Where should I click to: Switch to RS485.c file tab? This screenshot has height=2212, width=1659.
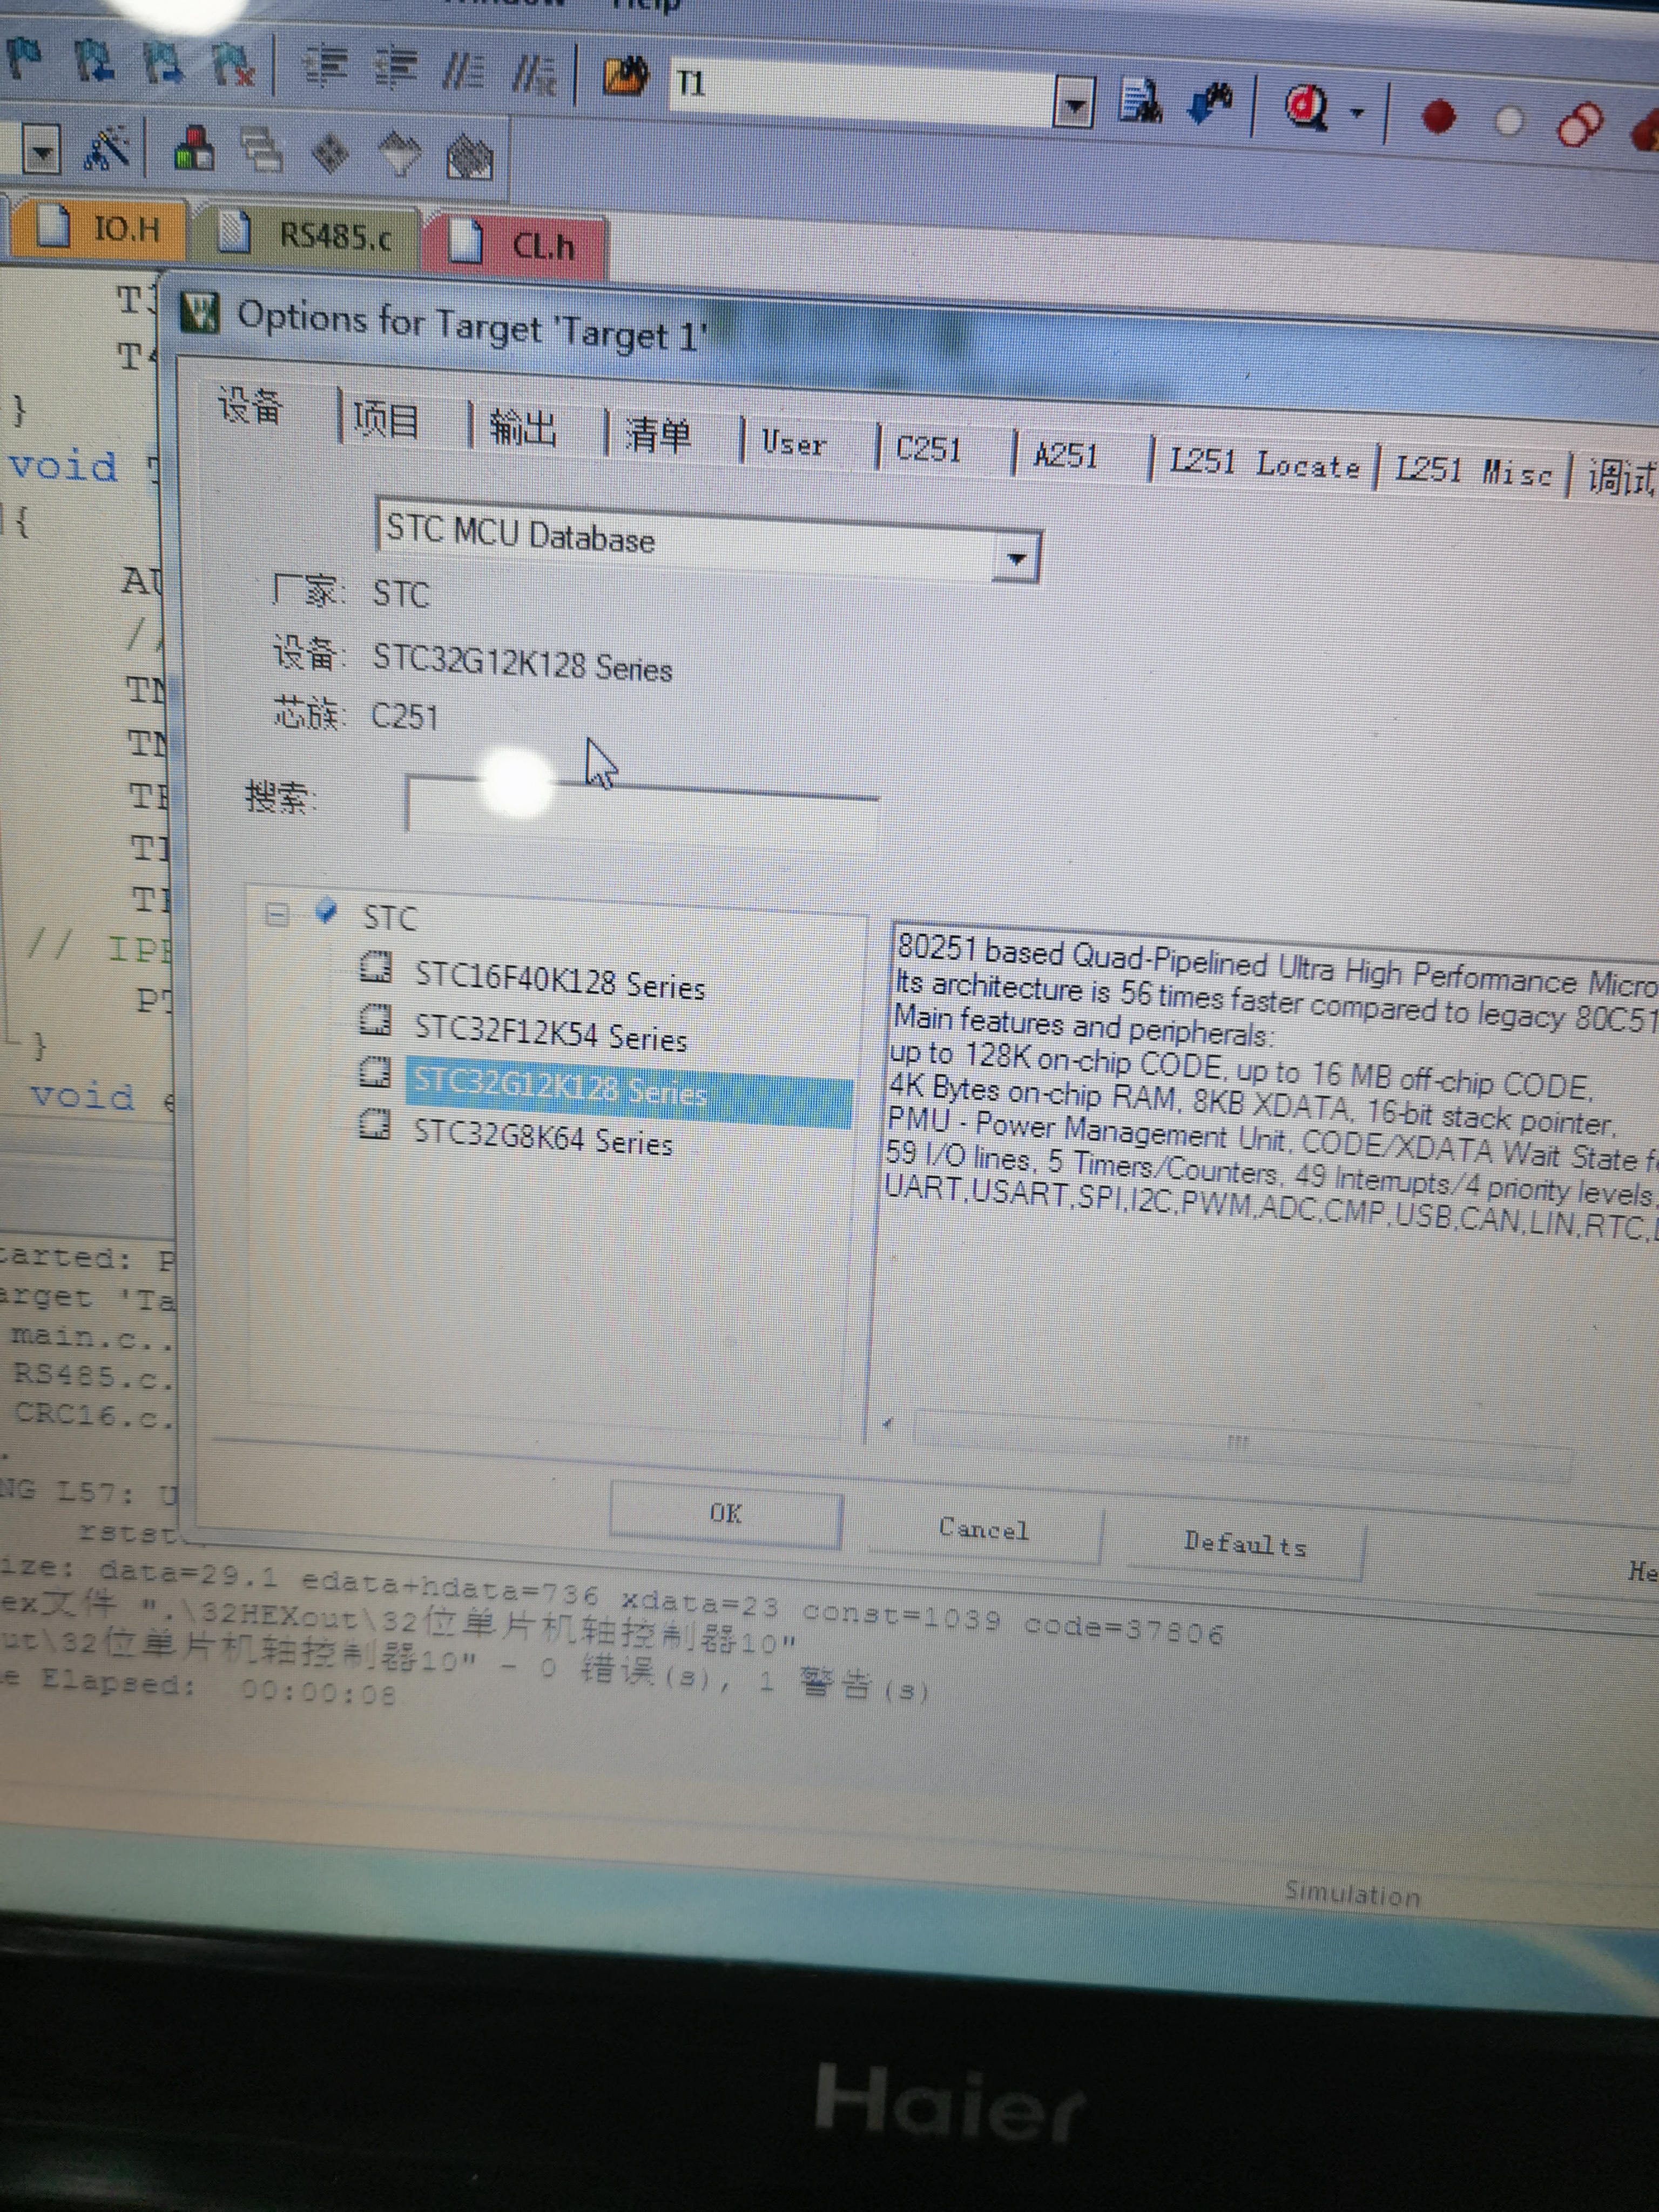(308, 236)
